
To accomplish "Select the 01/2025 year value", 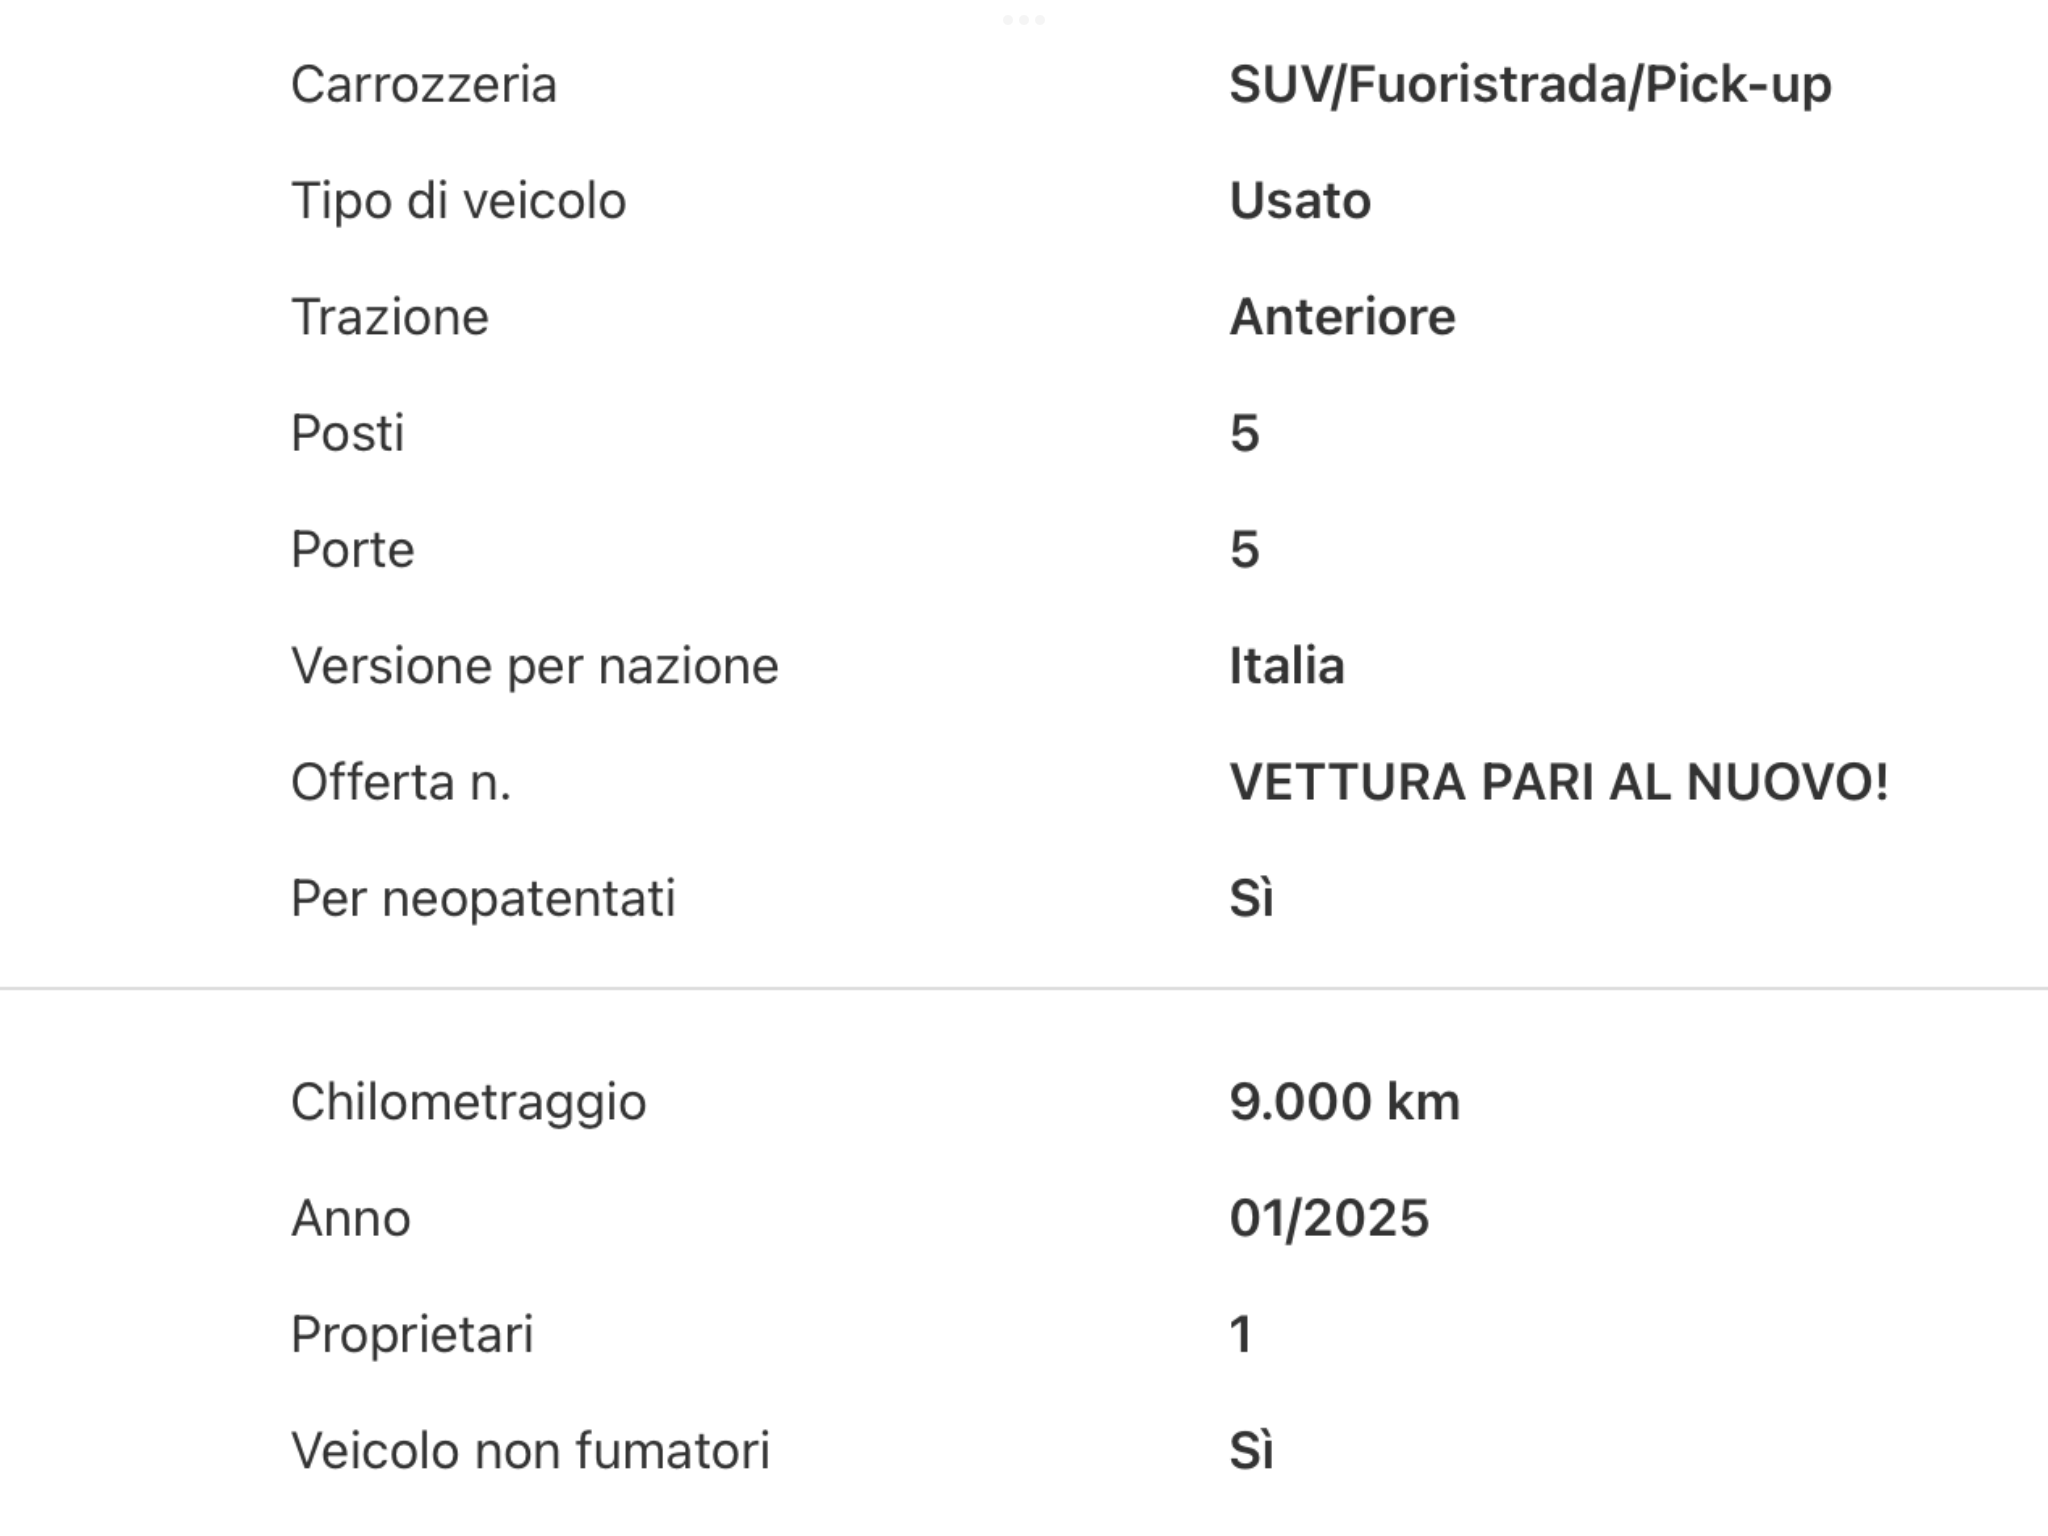I will click(x=1328, y=1218).
